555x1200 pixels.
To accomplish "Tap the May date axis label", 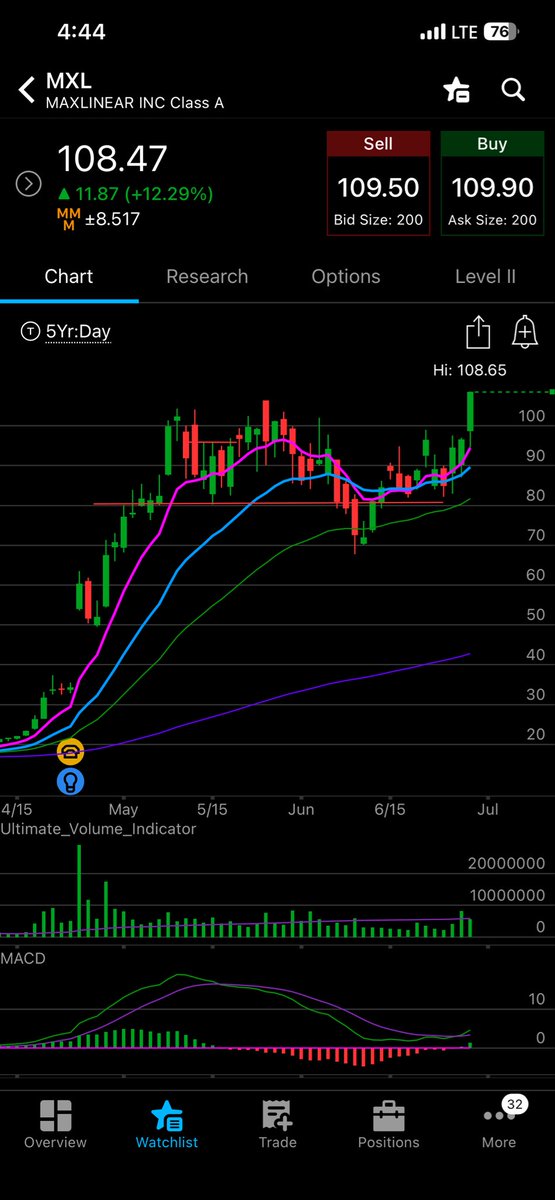I will click(123, 808).
